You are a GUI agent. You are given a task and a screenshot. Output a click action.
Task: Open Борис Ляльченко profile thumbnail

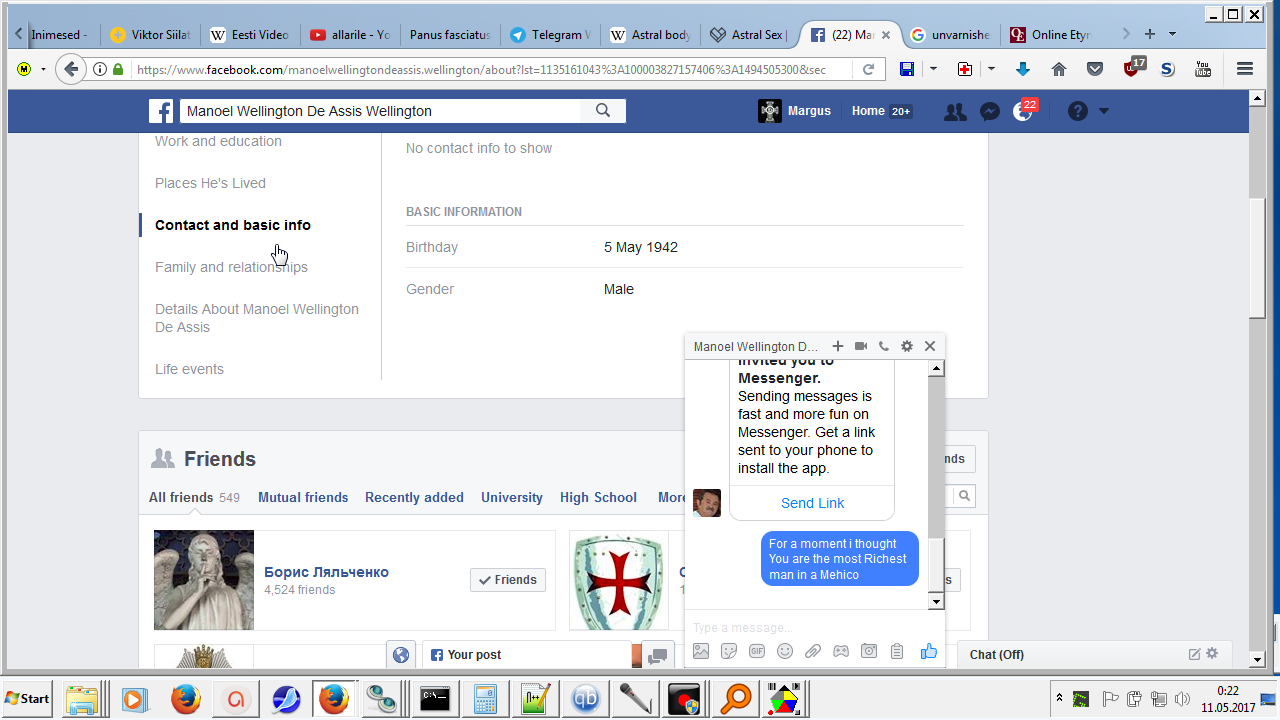point(204,580)
